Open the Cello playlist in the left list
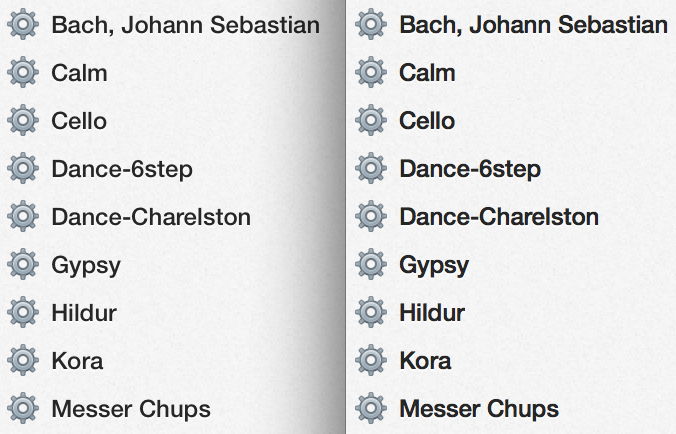This screenshot has width=676, height=434. [79, 121]
